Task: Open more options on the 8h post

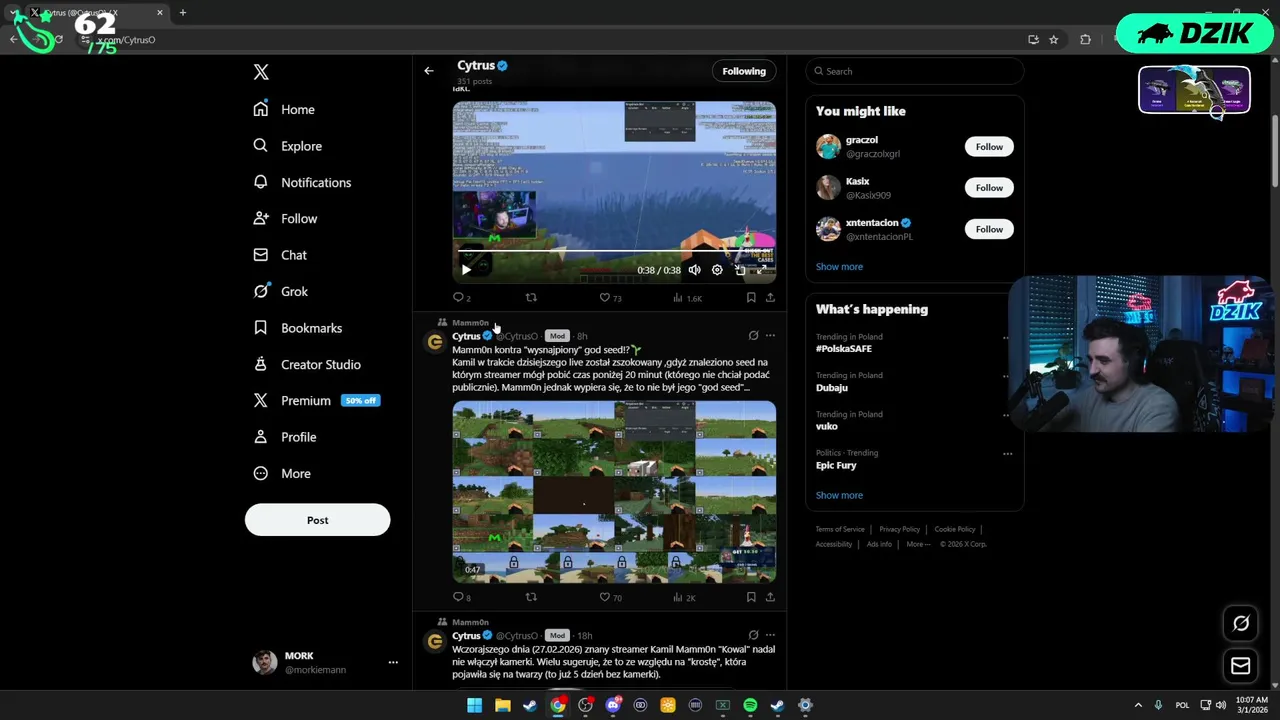Action: point(770,336)
